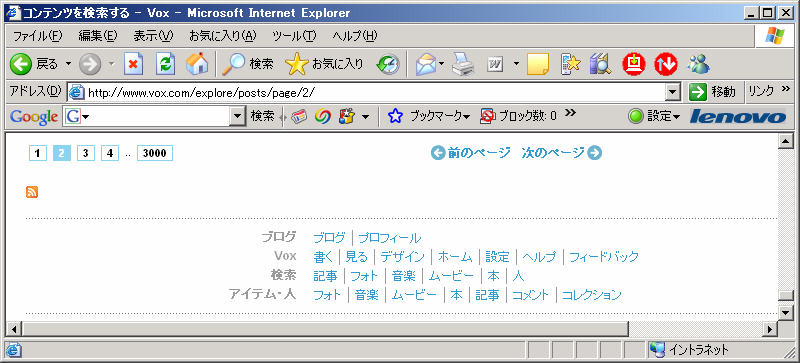Click the Google toolbar 検索 button
Viewport: 800px width, 363px height.
point(262,117)
